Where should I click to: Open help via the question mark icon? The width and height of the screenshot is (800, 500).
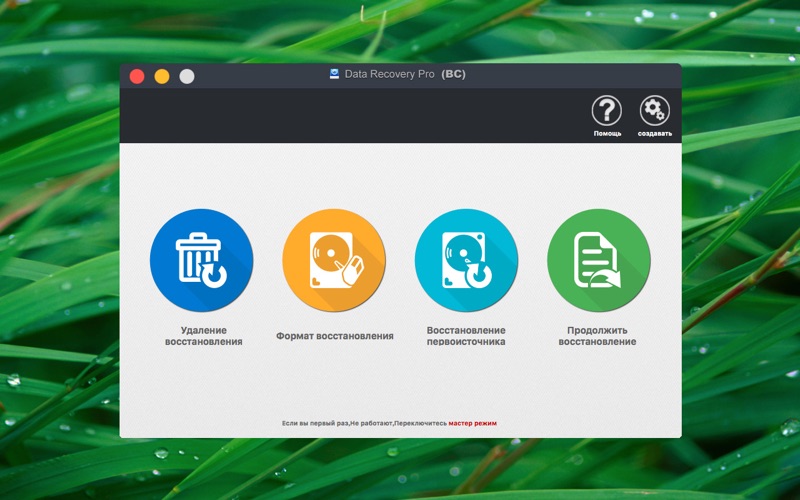[x=607, y=110]
